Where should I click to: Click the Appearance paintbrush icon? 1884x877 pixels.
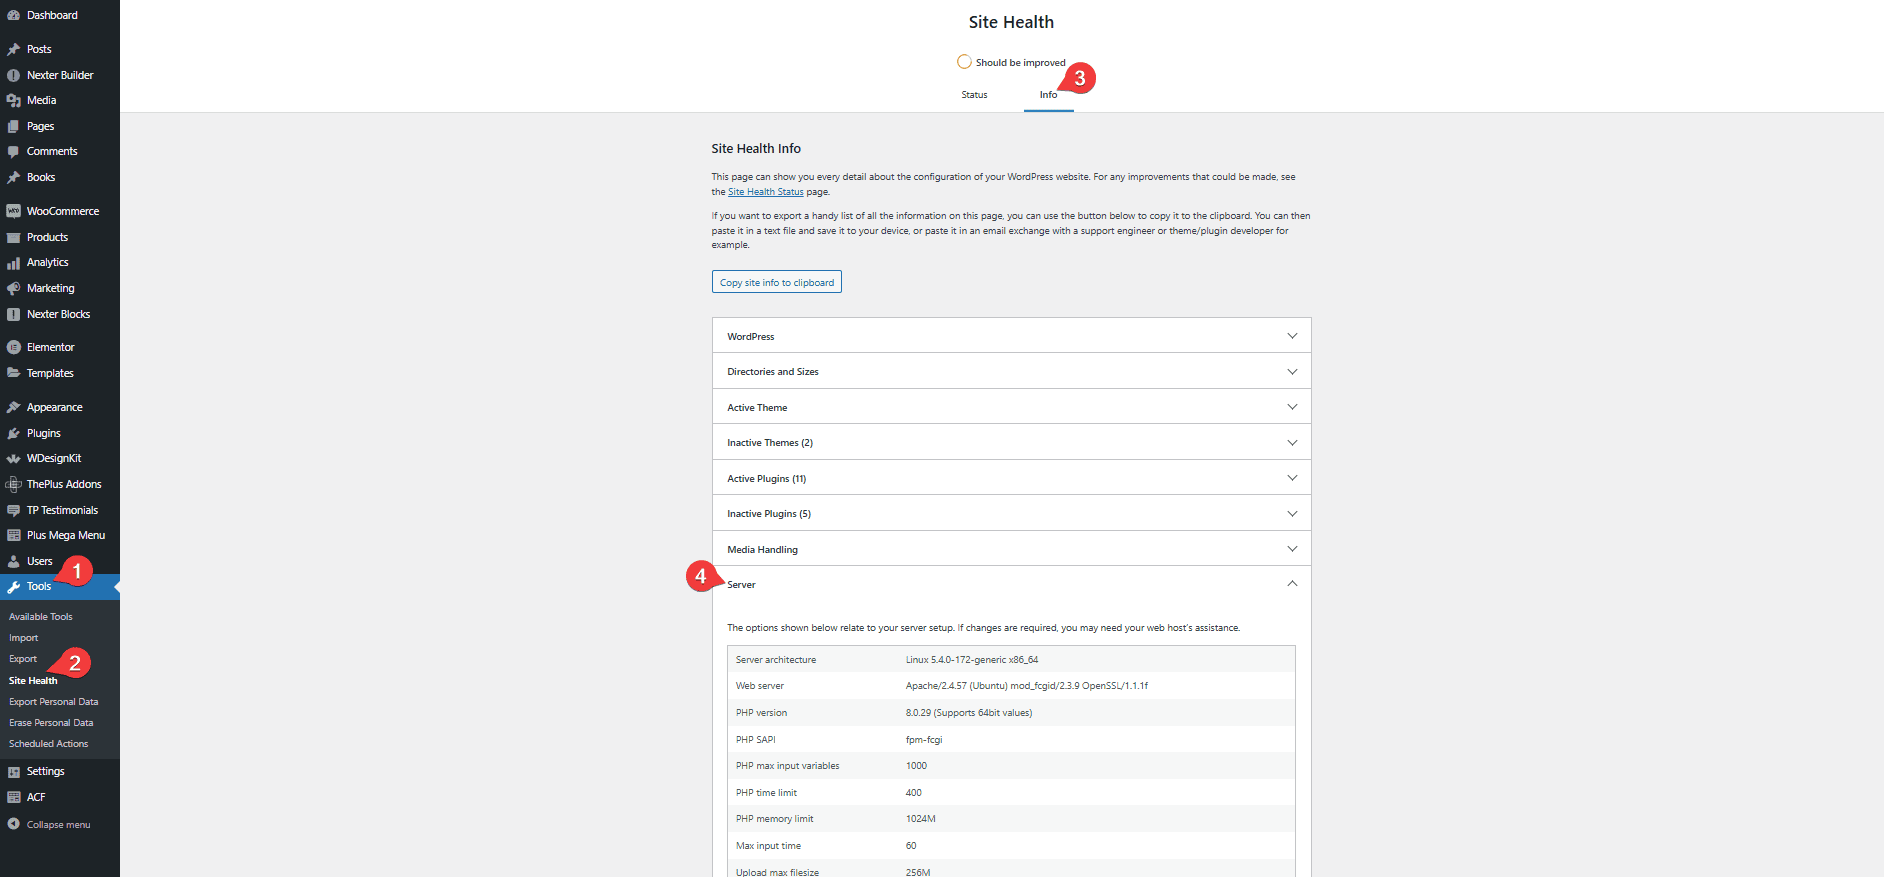(x=13, y=407)
